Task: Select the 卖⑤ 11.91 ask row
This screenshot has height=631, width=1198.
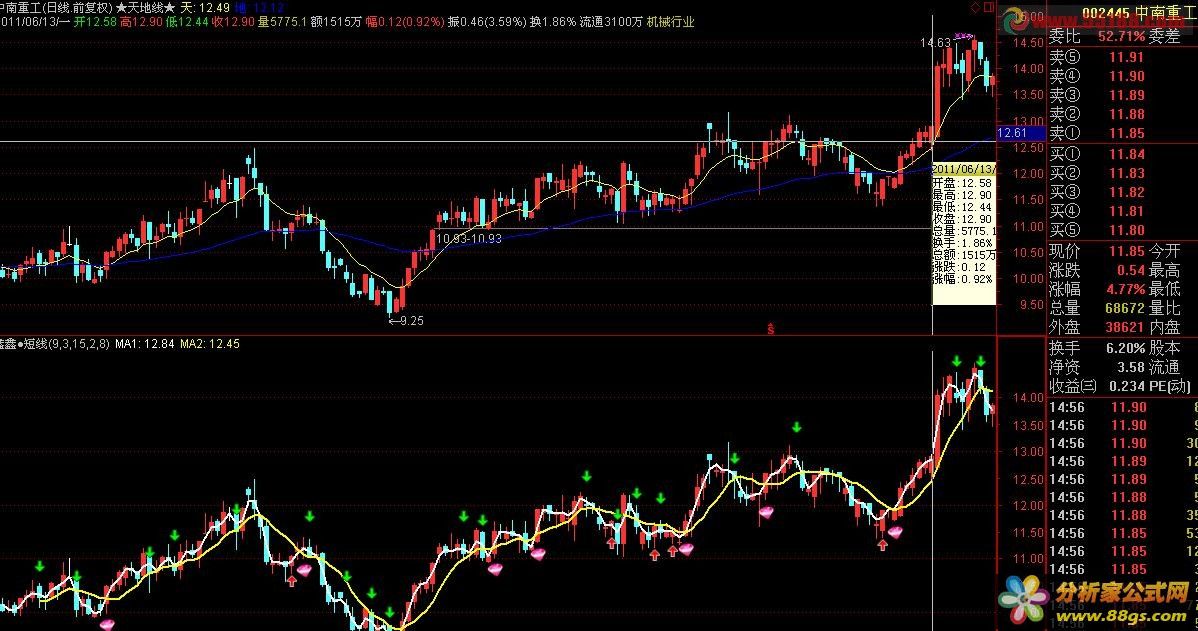Action: tap(1097, 57)
